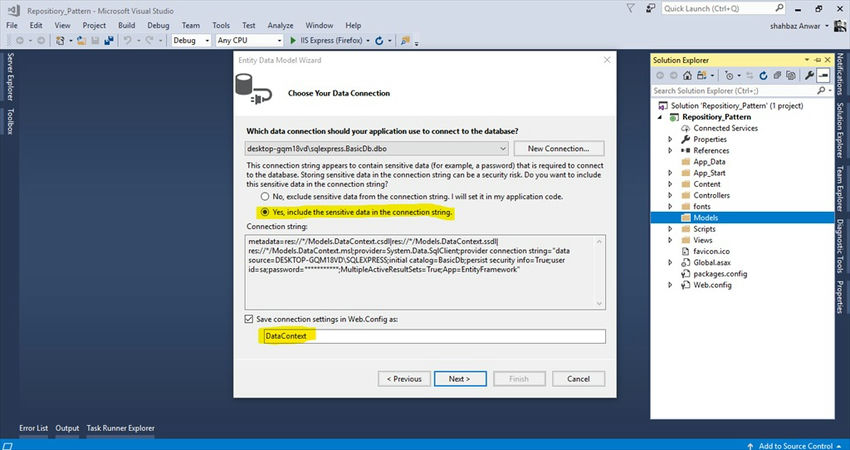Click the Switch Views icon in Solution Explorer

click(x=702, y=75)
